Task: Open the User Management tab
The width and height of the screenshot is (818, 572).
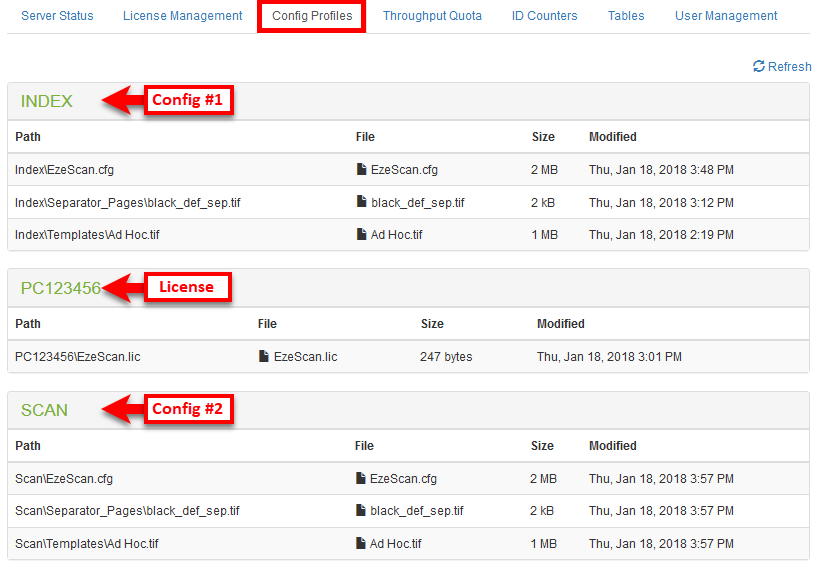Action: click(726, 16)
